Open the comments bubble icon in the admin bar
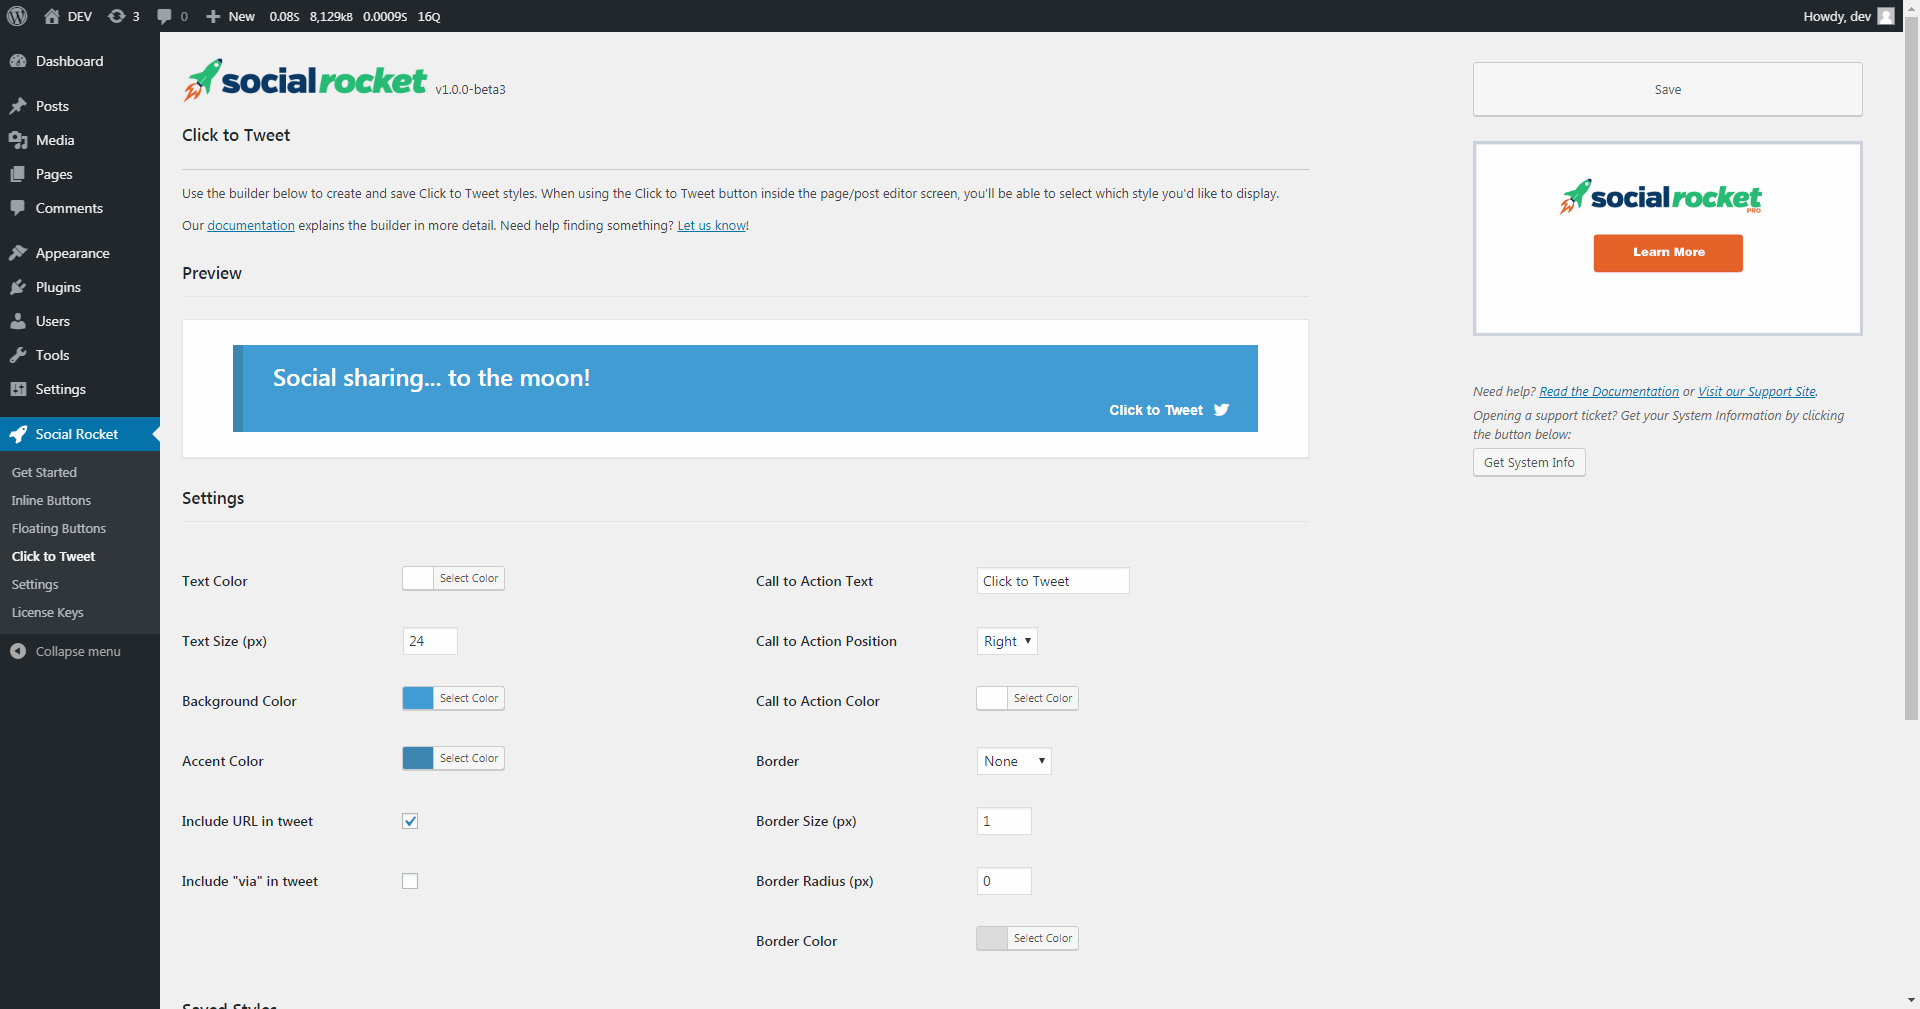 tap(165, 16)
